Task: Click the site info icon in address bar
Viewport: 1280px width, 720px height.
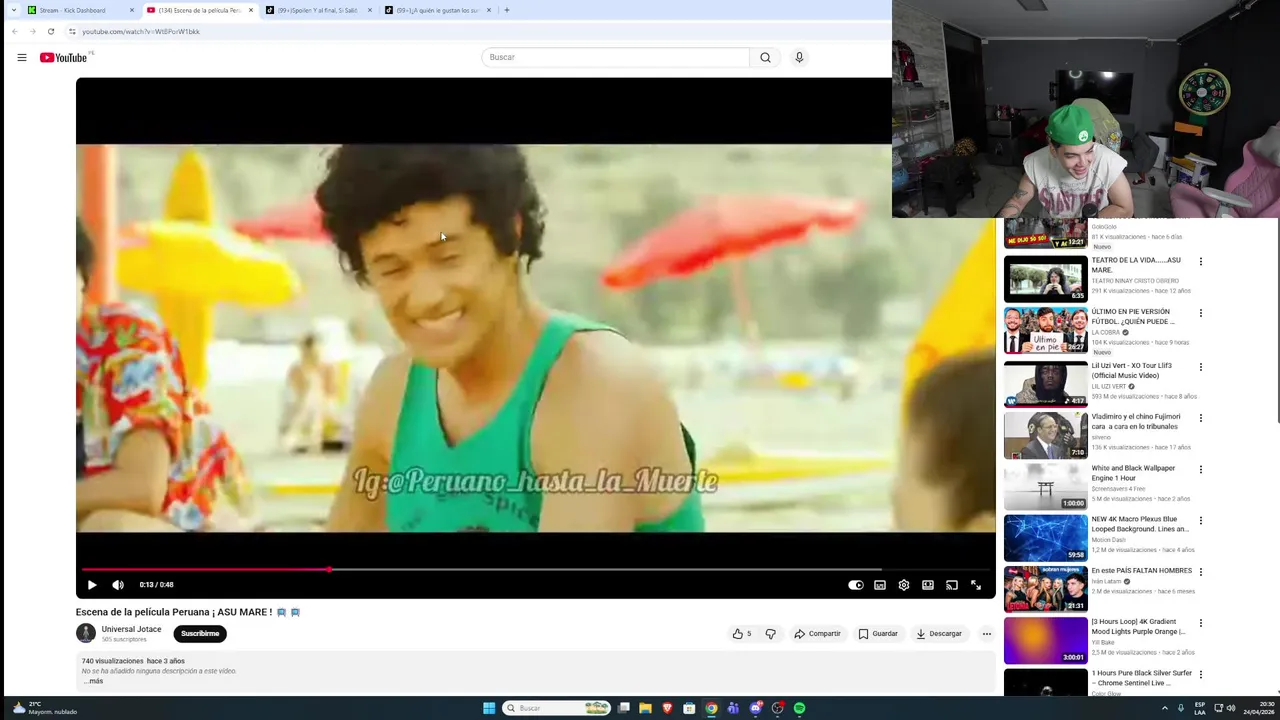Action: pos(72,31)
